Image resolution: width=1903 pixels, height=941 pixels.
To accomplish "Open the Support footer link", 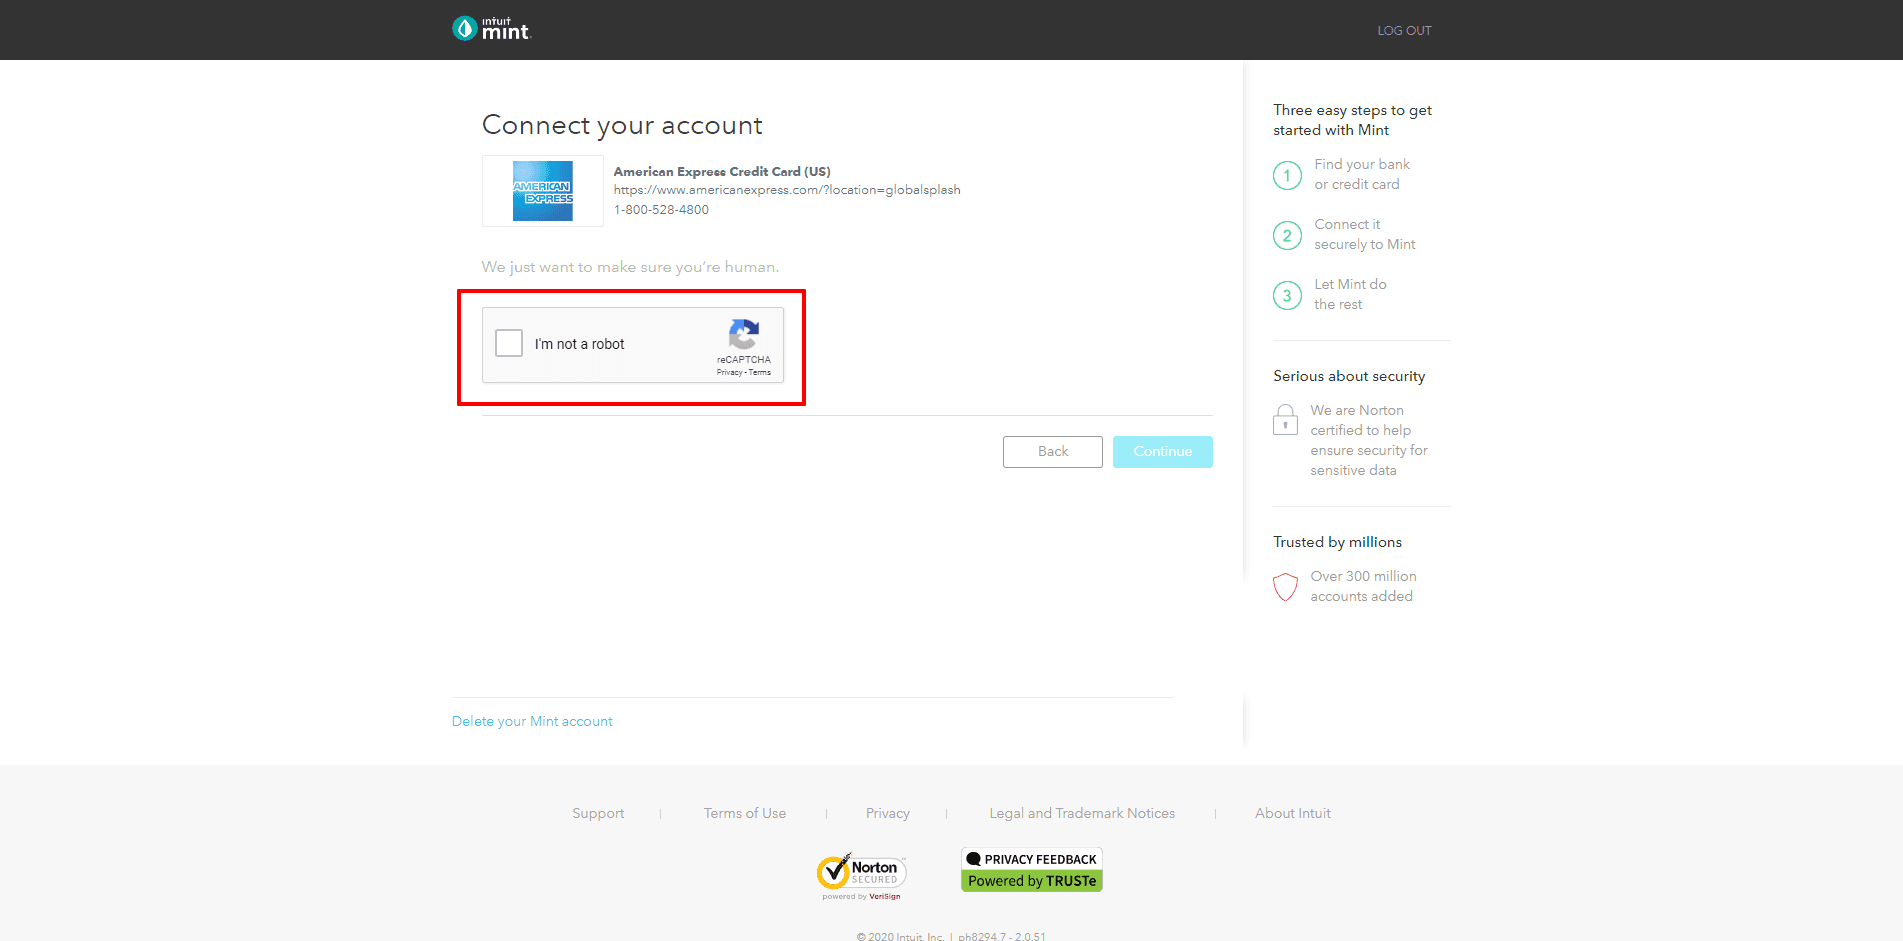I will click(598, 814).
